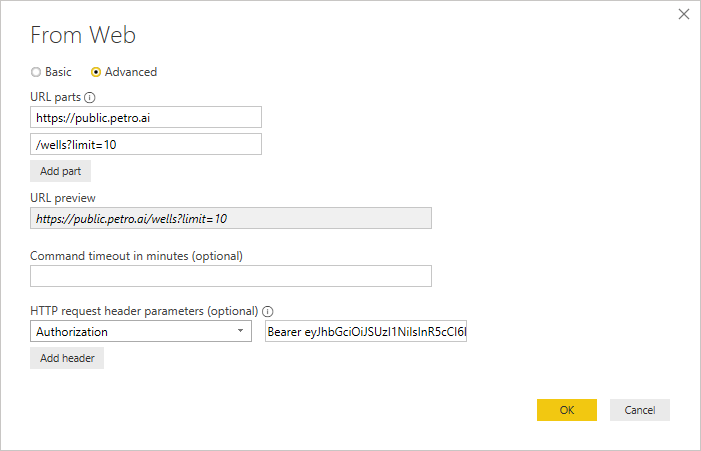Expand the Authorization header dropdown arrow
The width and height of the screenshot is (701, 451).
click(x=240, y=332)
